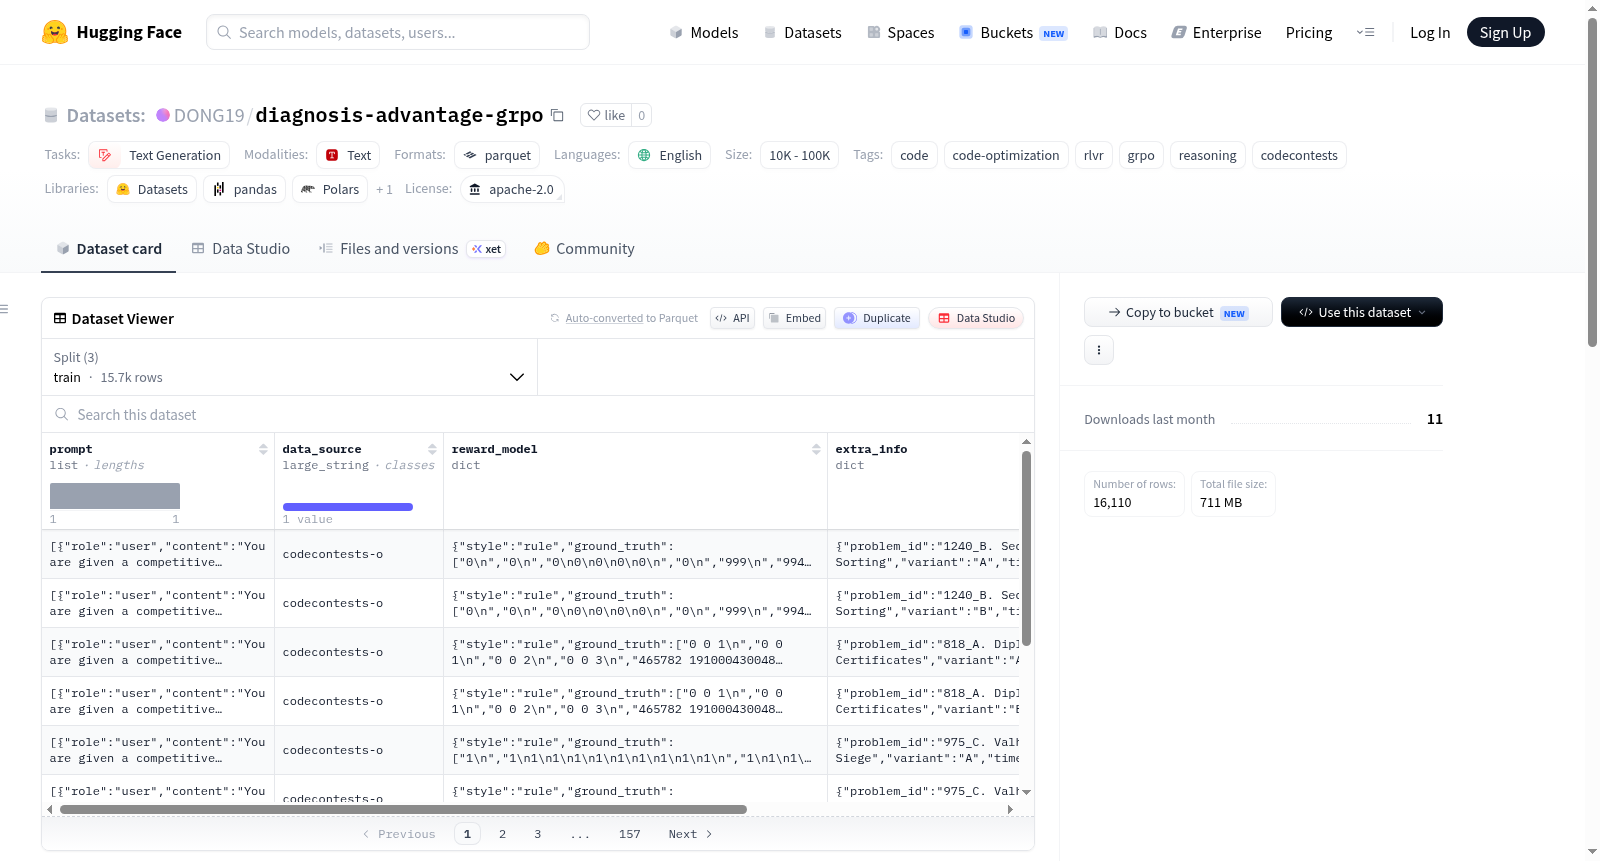
Task: Open the Enterprise nav item
Action: click(1216, 32)
